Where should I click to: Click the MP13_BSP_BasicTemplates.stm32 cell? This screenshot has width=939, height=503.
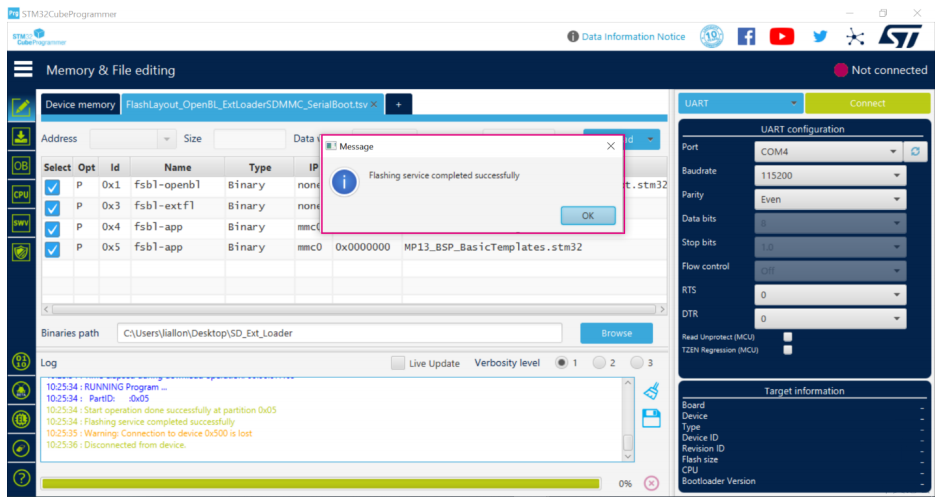tap(493, 247)
